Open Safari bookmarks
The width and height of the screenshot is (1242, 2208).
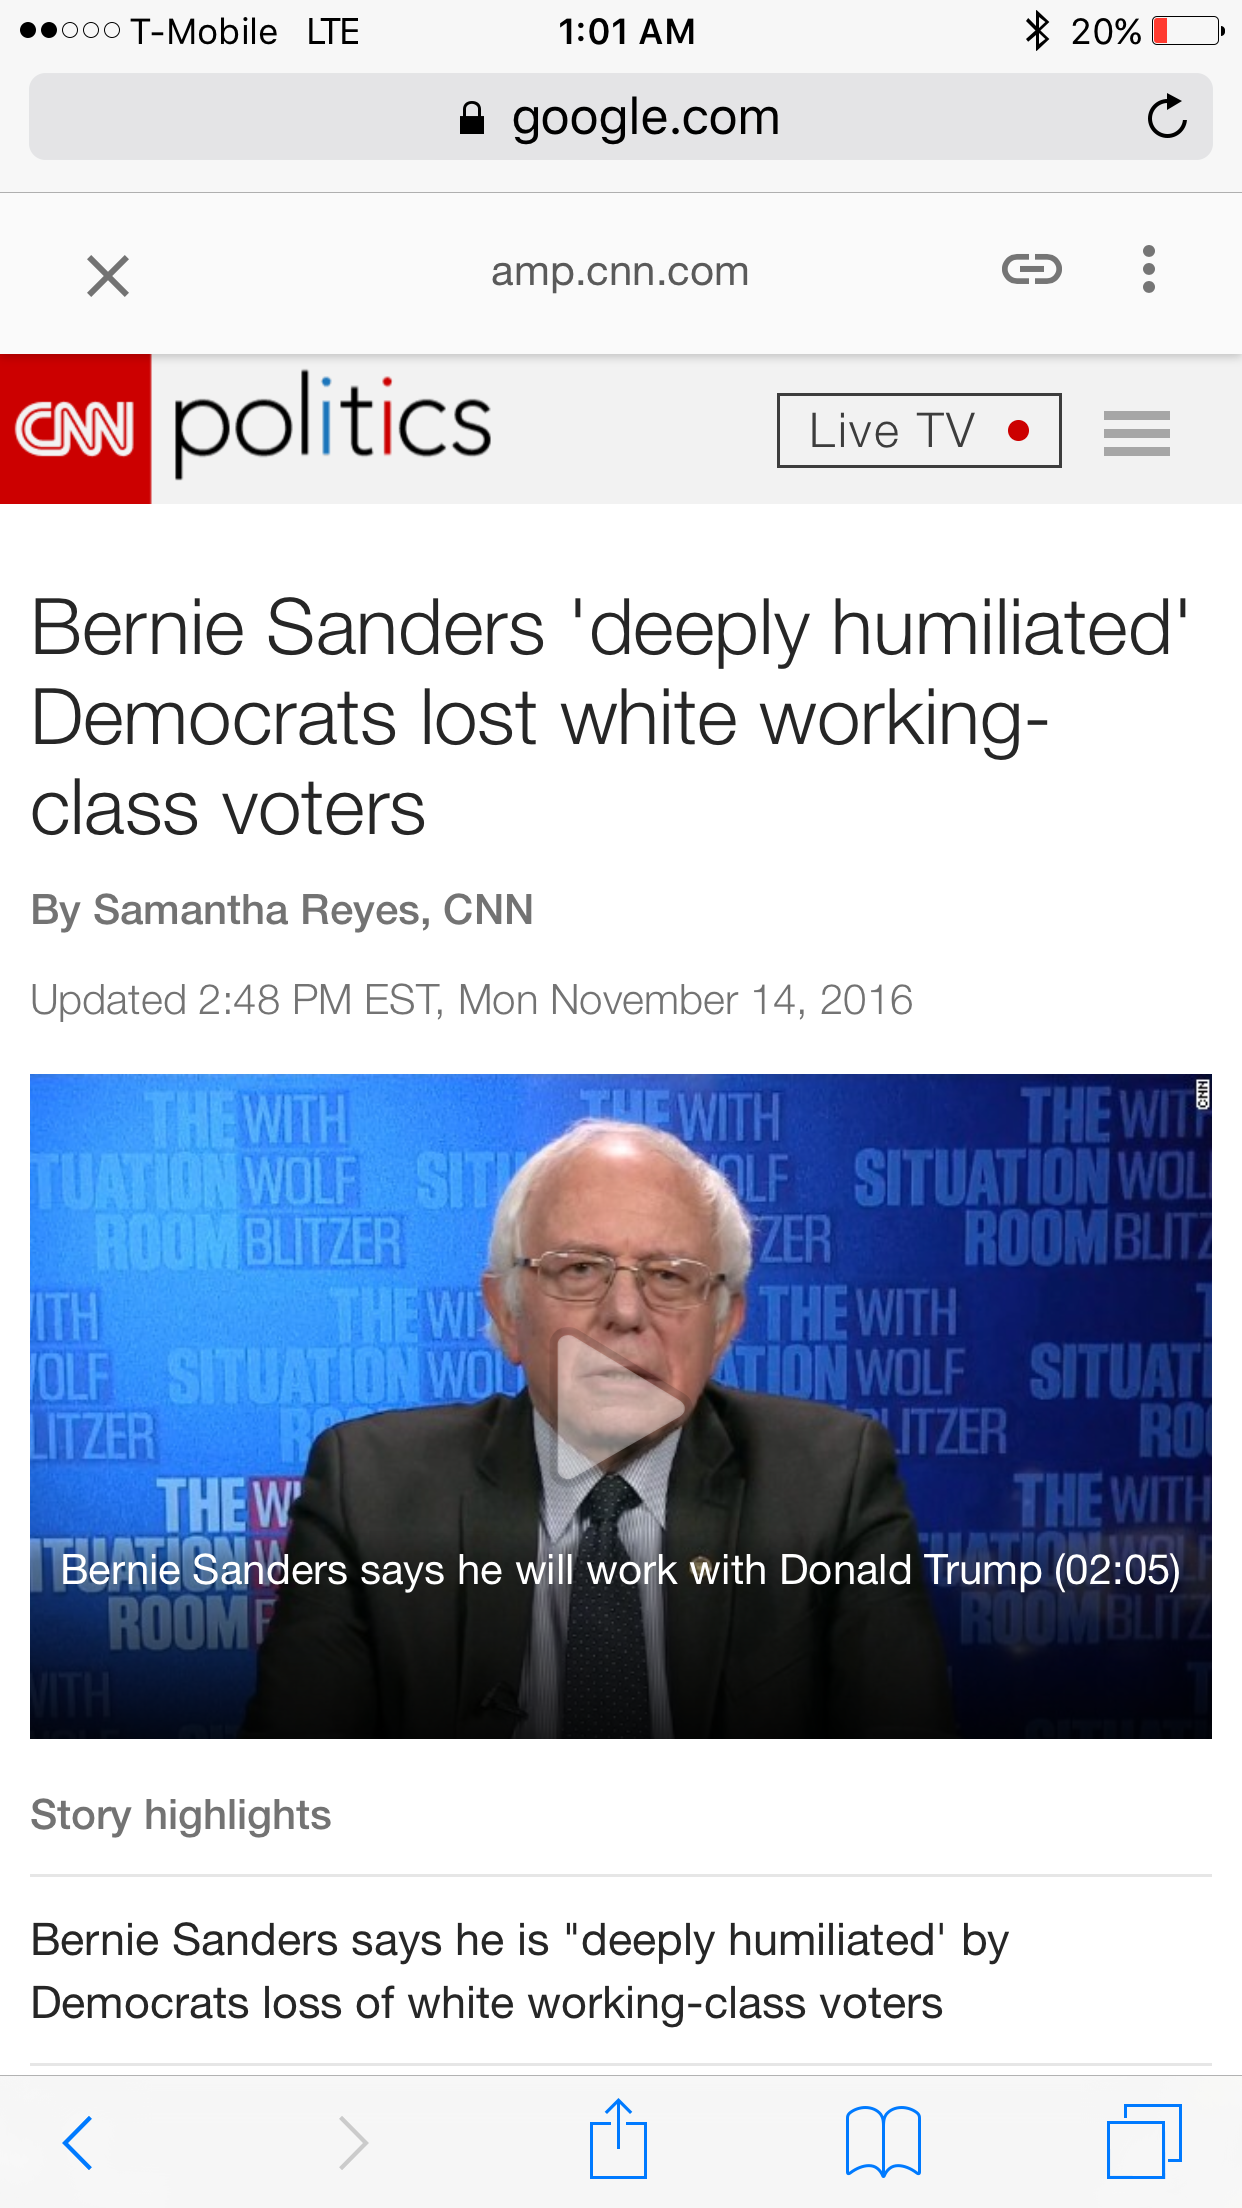click(883, 2141)
